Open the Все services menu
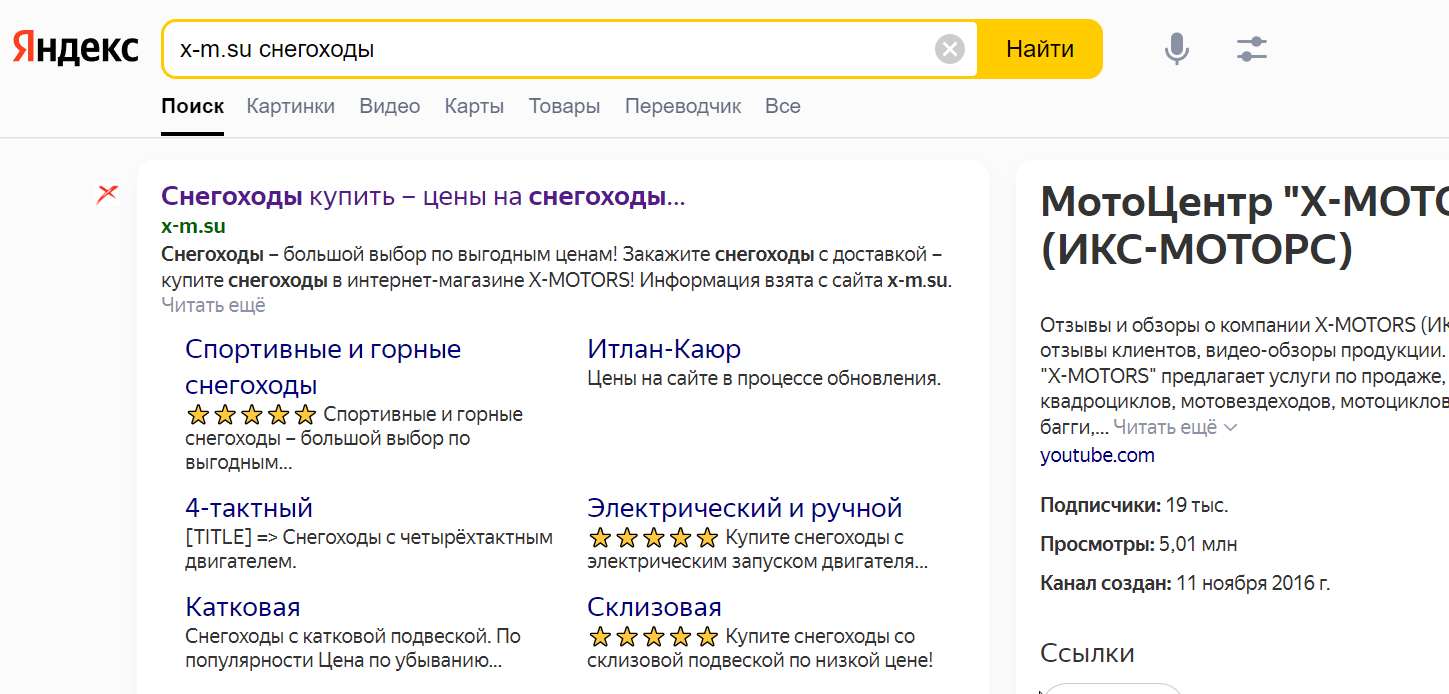Screen dimensions: 1449x694 tap(782, 106)
